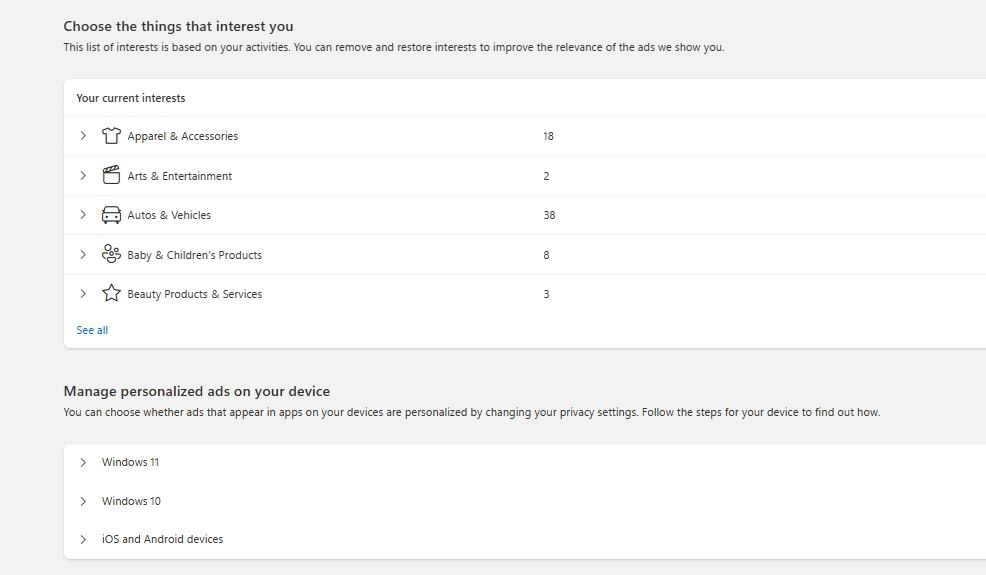This screenshot has height=575, width=986.
Task: Expand the Windows 10 instructions chevron
Action: point(83,501)
